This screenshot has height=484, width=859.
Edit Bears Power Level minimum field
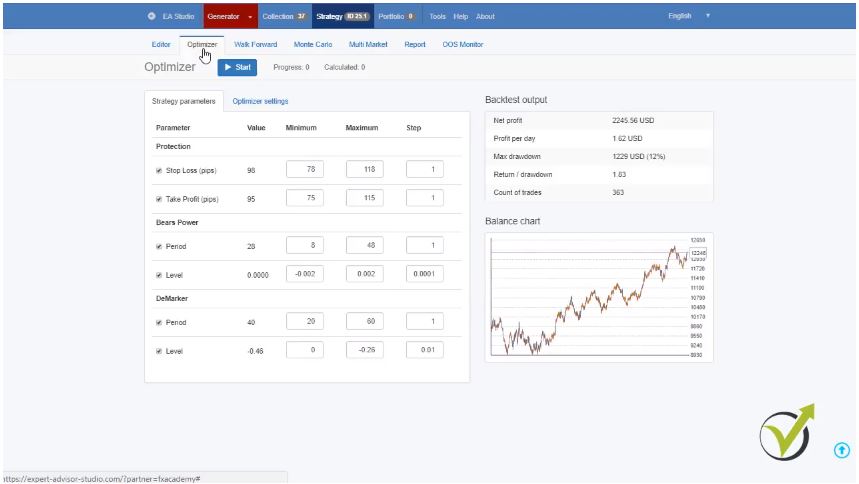point(305,274)
